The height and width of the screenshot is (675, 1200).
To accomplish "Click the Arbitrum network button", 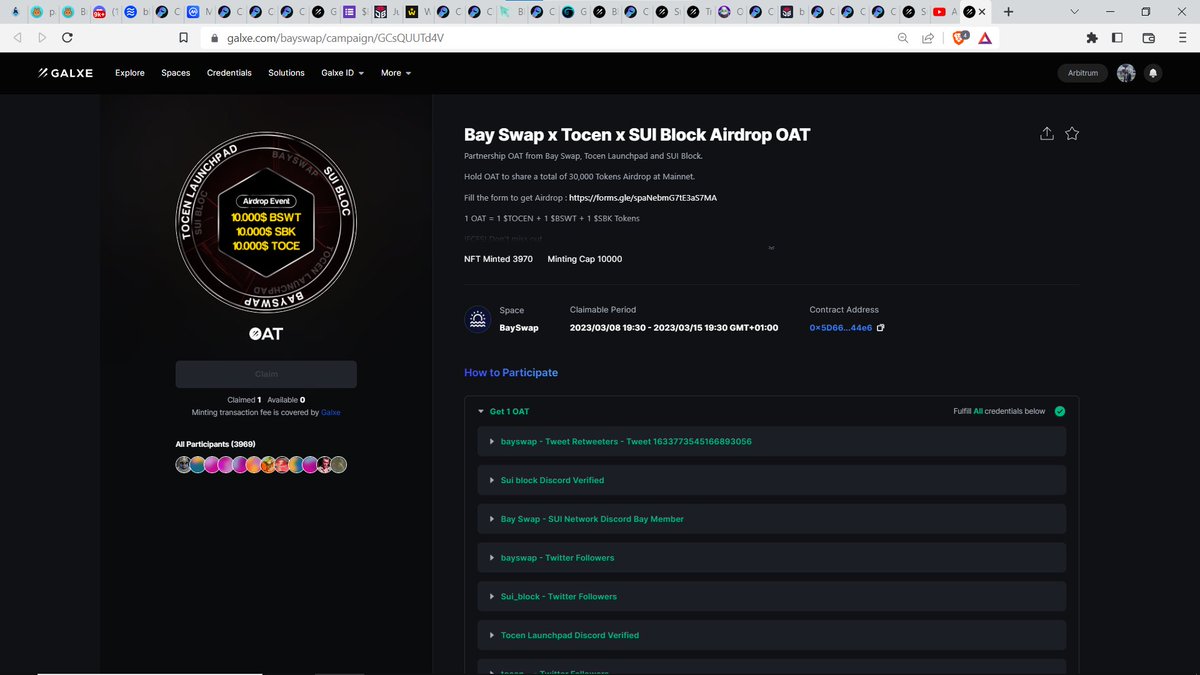I will (1083, 73).
